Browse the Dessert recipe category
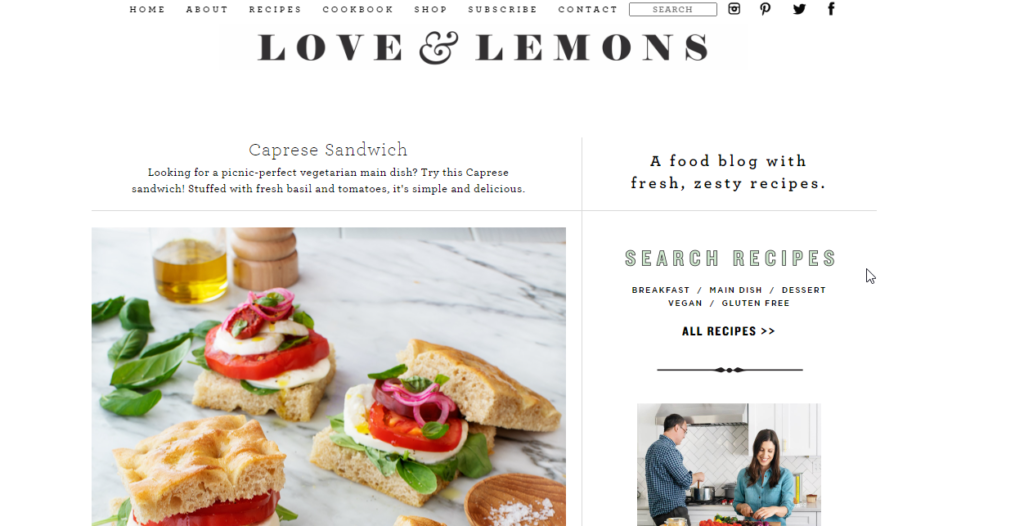Screen dimensions: 1024x526 coord(803,289)
